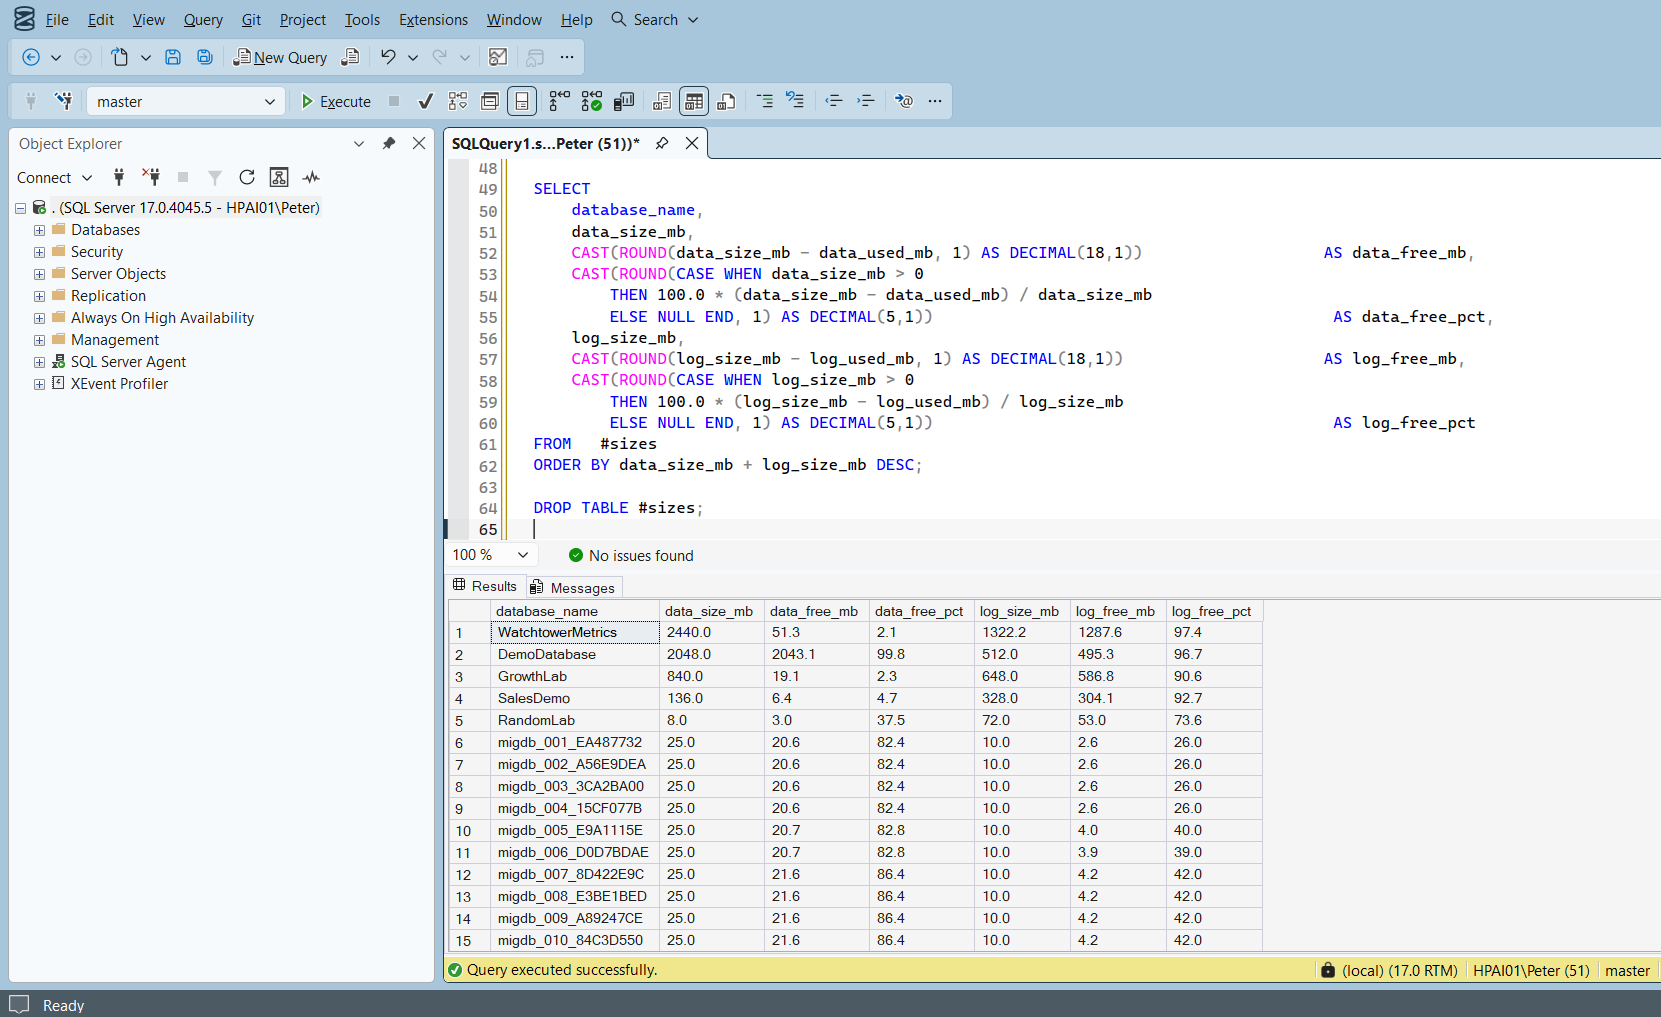This screenshot has height=1017, width=1661.
Task: Toggle the pin on SQLQuery1 tab
Action: (662, 143)
